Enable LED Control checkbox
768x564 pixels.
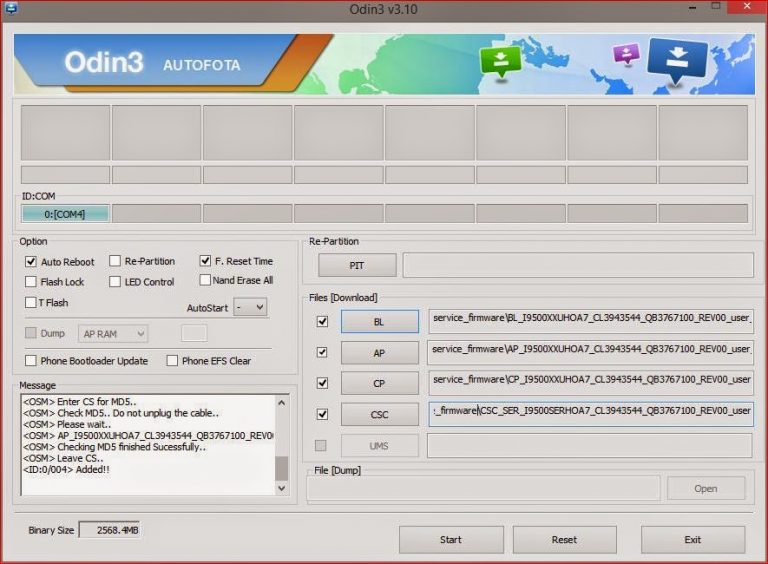pos(115,282)
